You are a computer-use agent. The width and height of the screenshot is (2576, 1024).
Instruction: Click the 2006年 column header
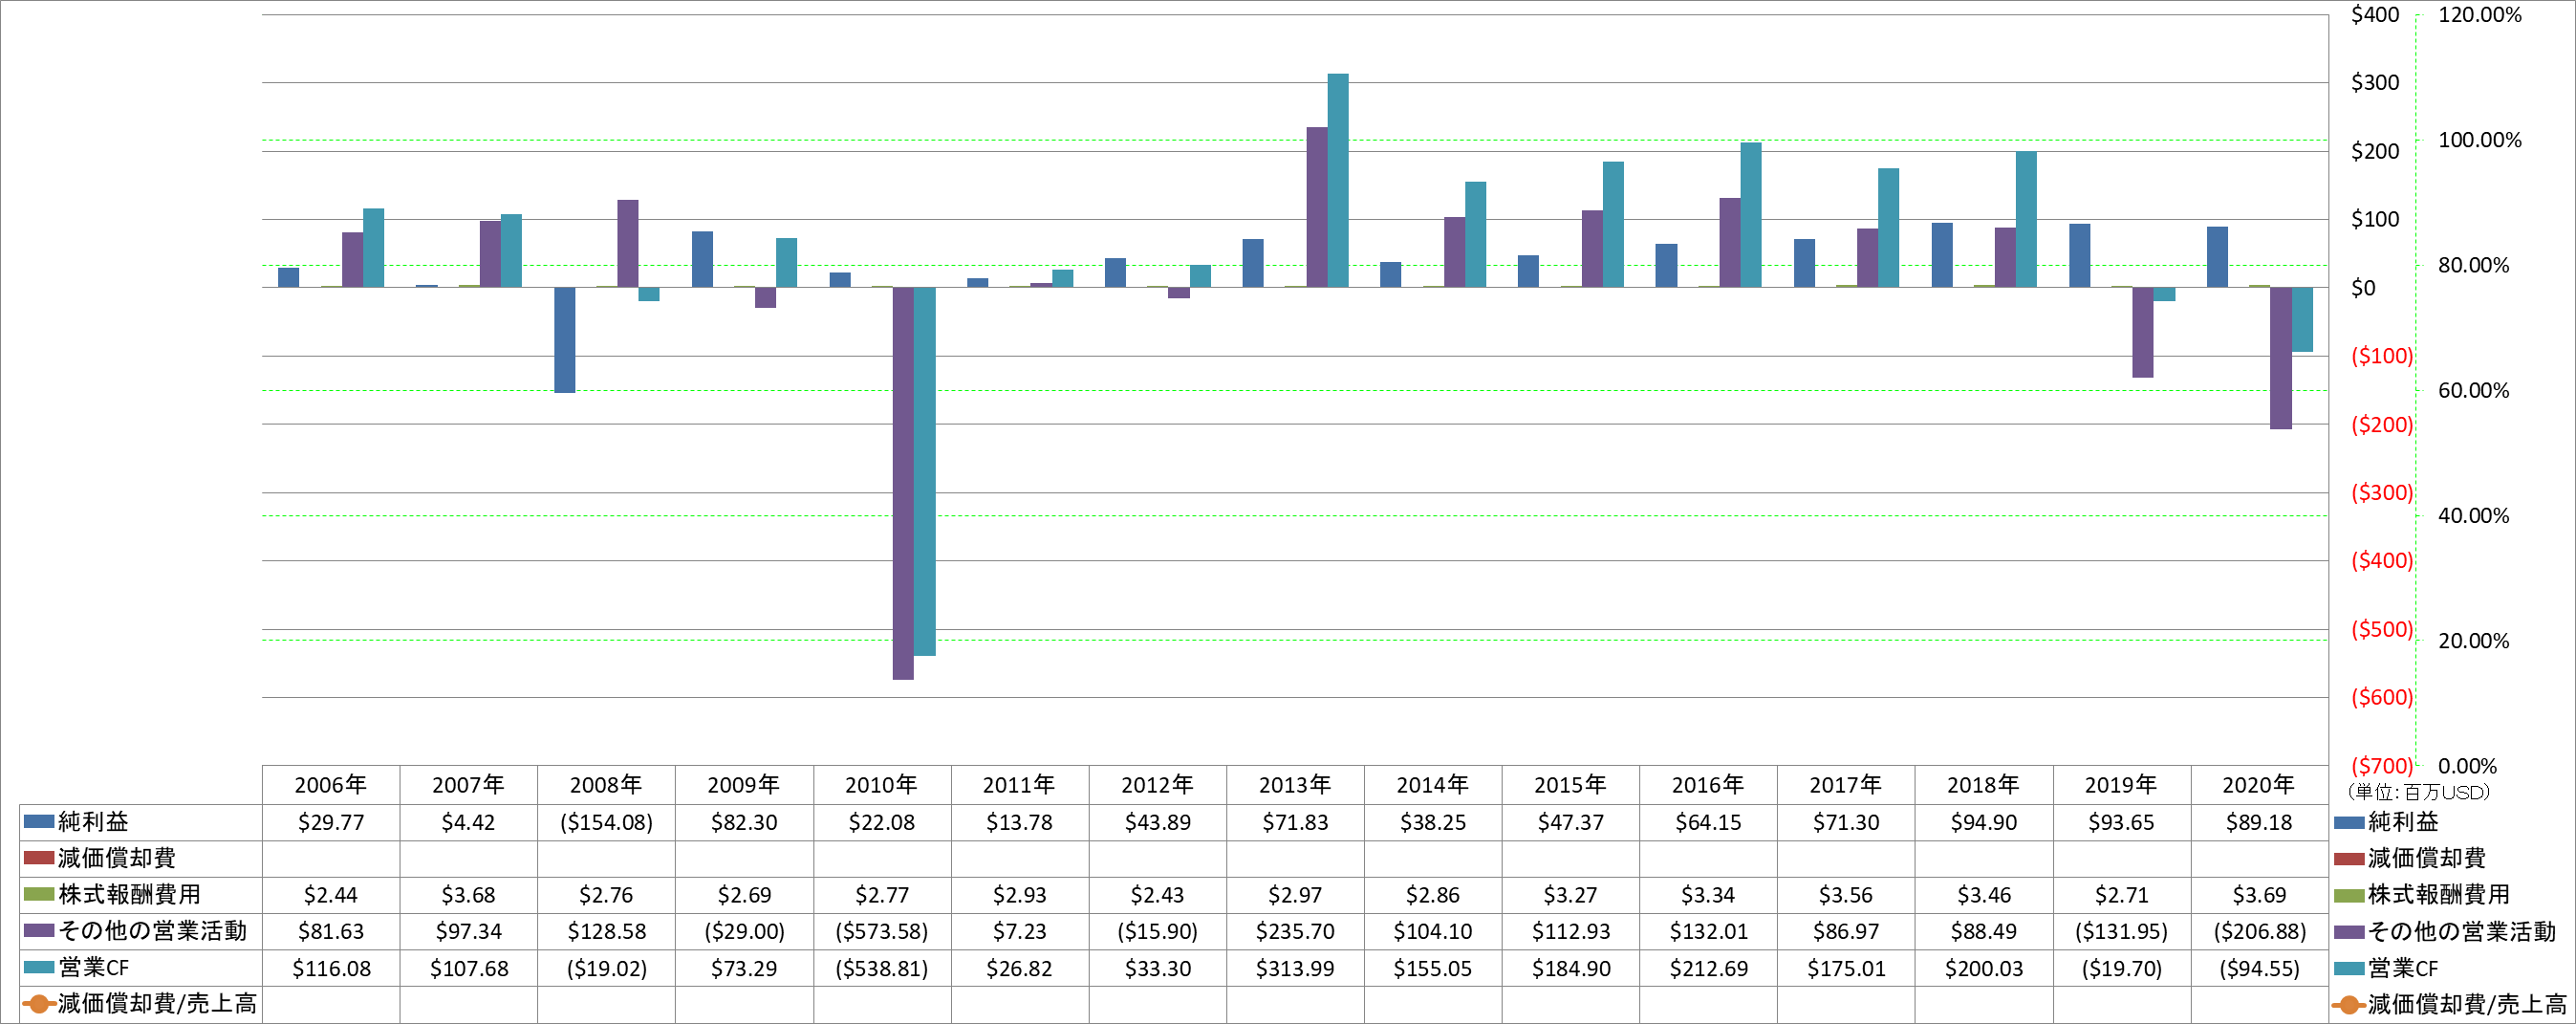point(330,785)
